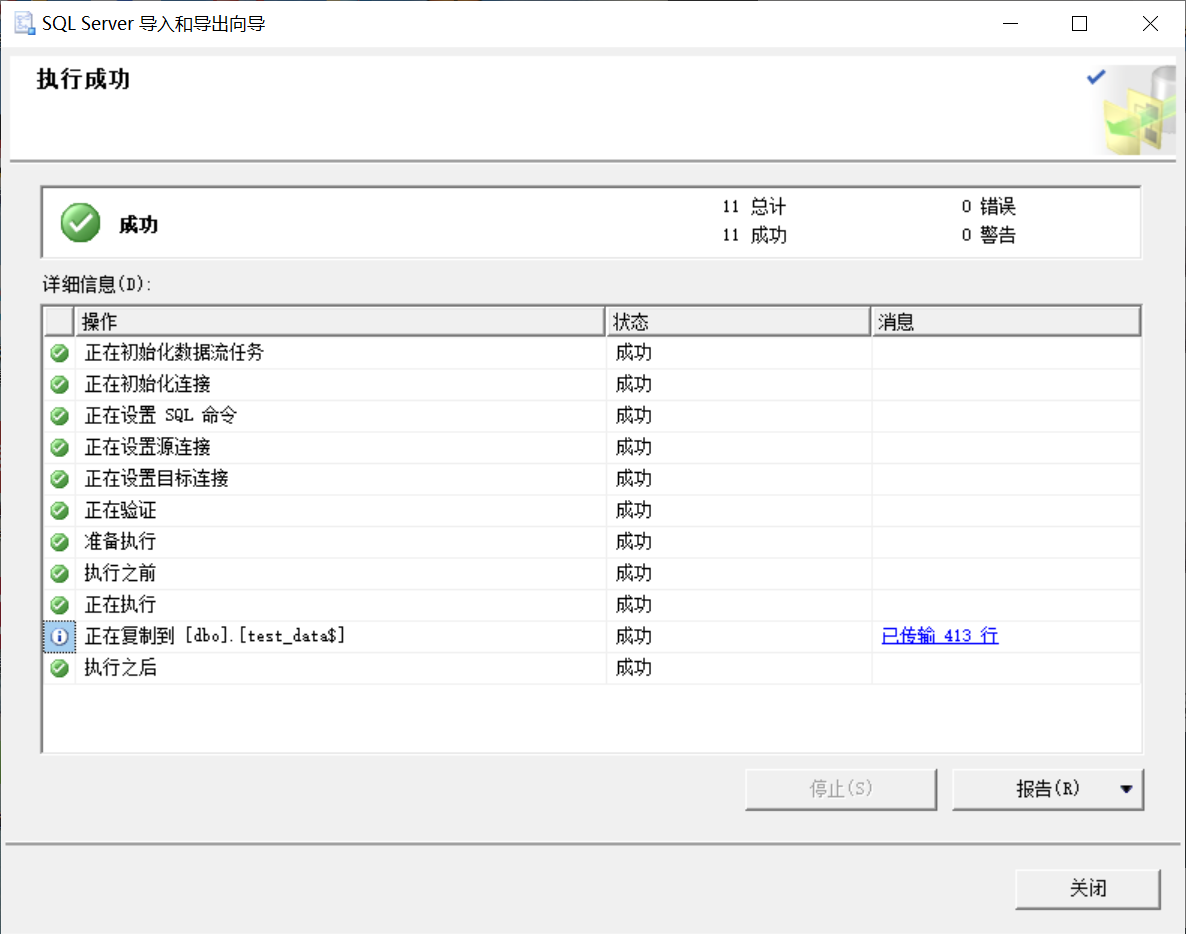Minimize the wizard window
1186x934 pixels.
pos(1011,23)
